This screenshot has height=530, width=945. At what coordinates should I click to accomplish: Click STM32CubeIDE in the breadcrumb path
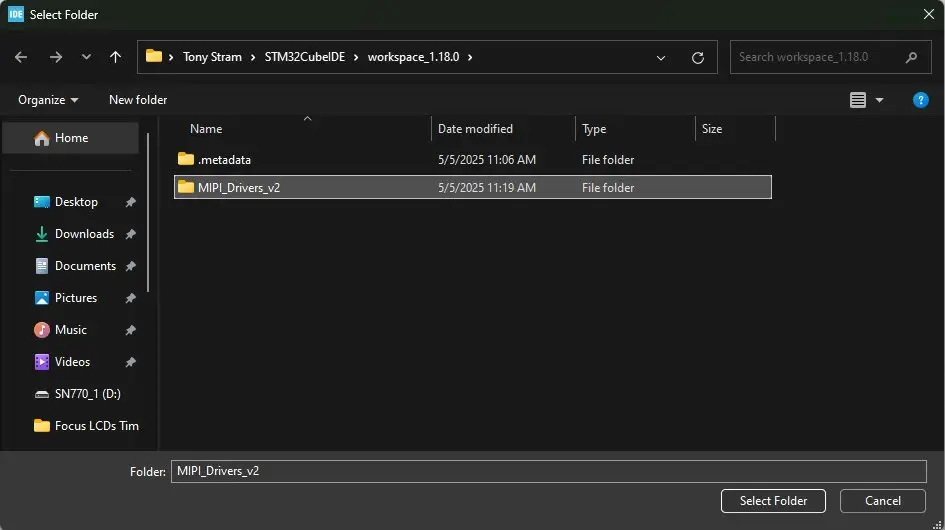pos(305,57)
